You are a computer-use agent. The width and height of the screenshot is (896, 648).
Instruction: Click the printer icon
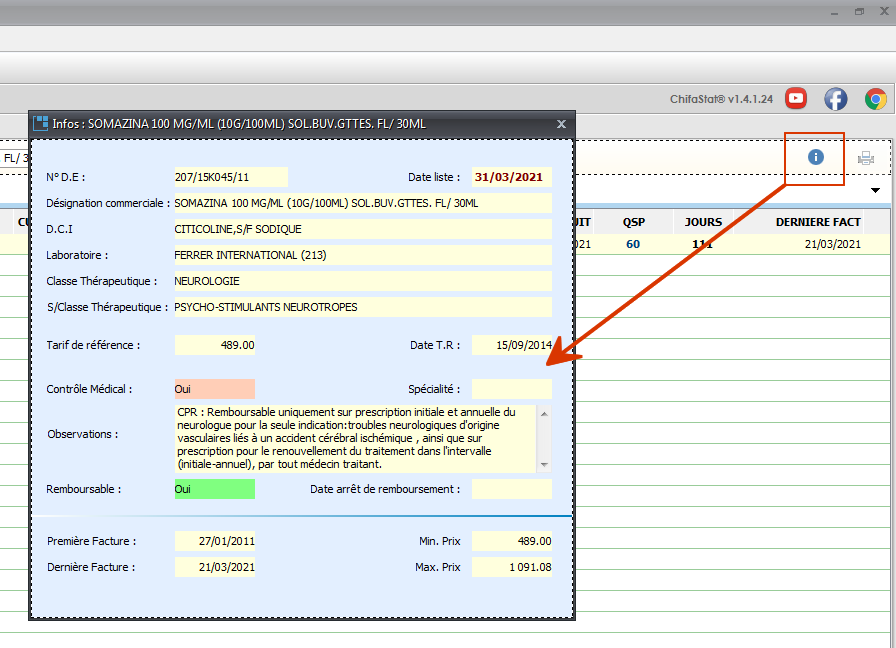point(866,158)
